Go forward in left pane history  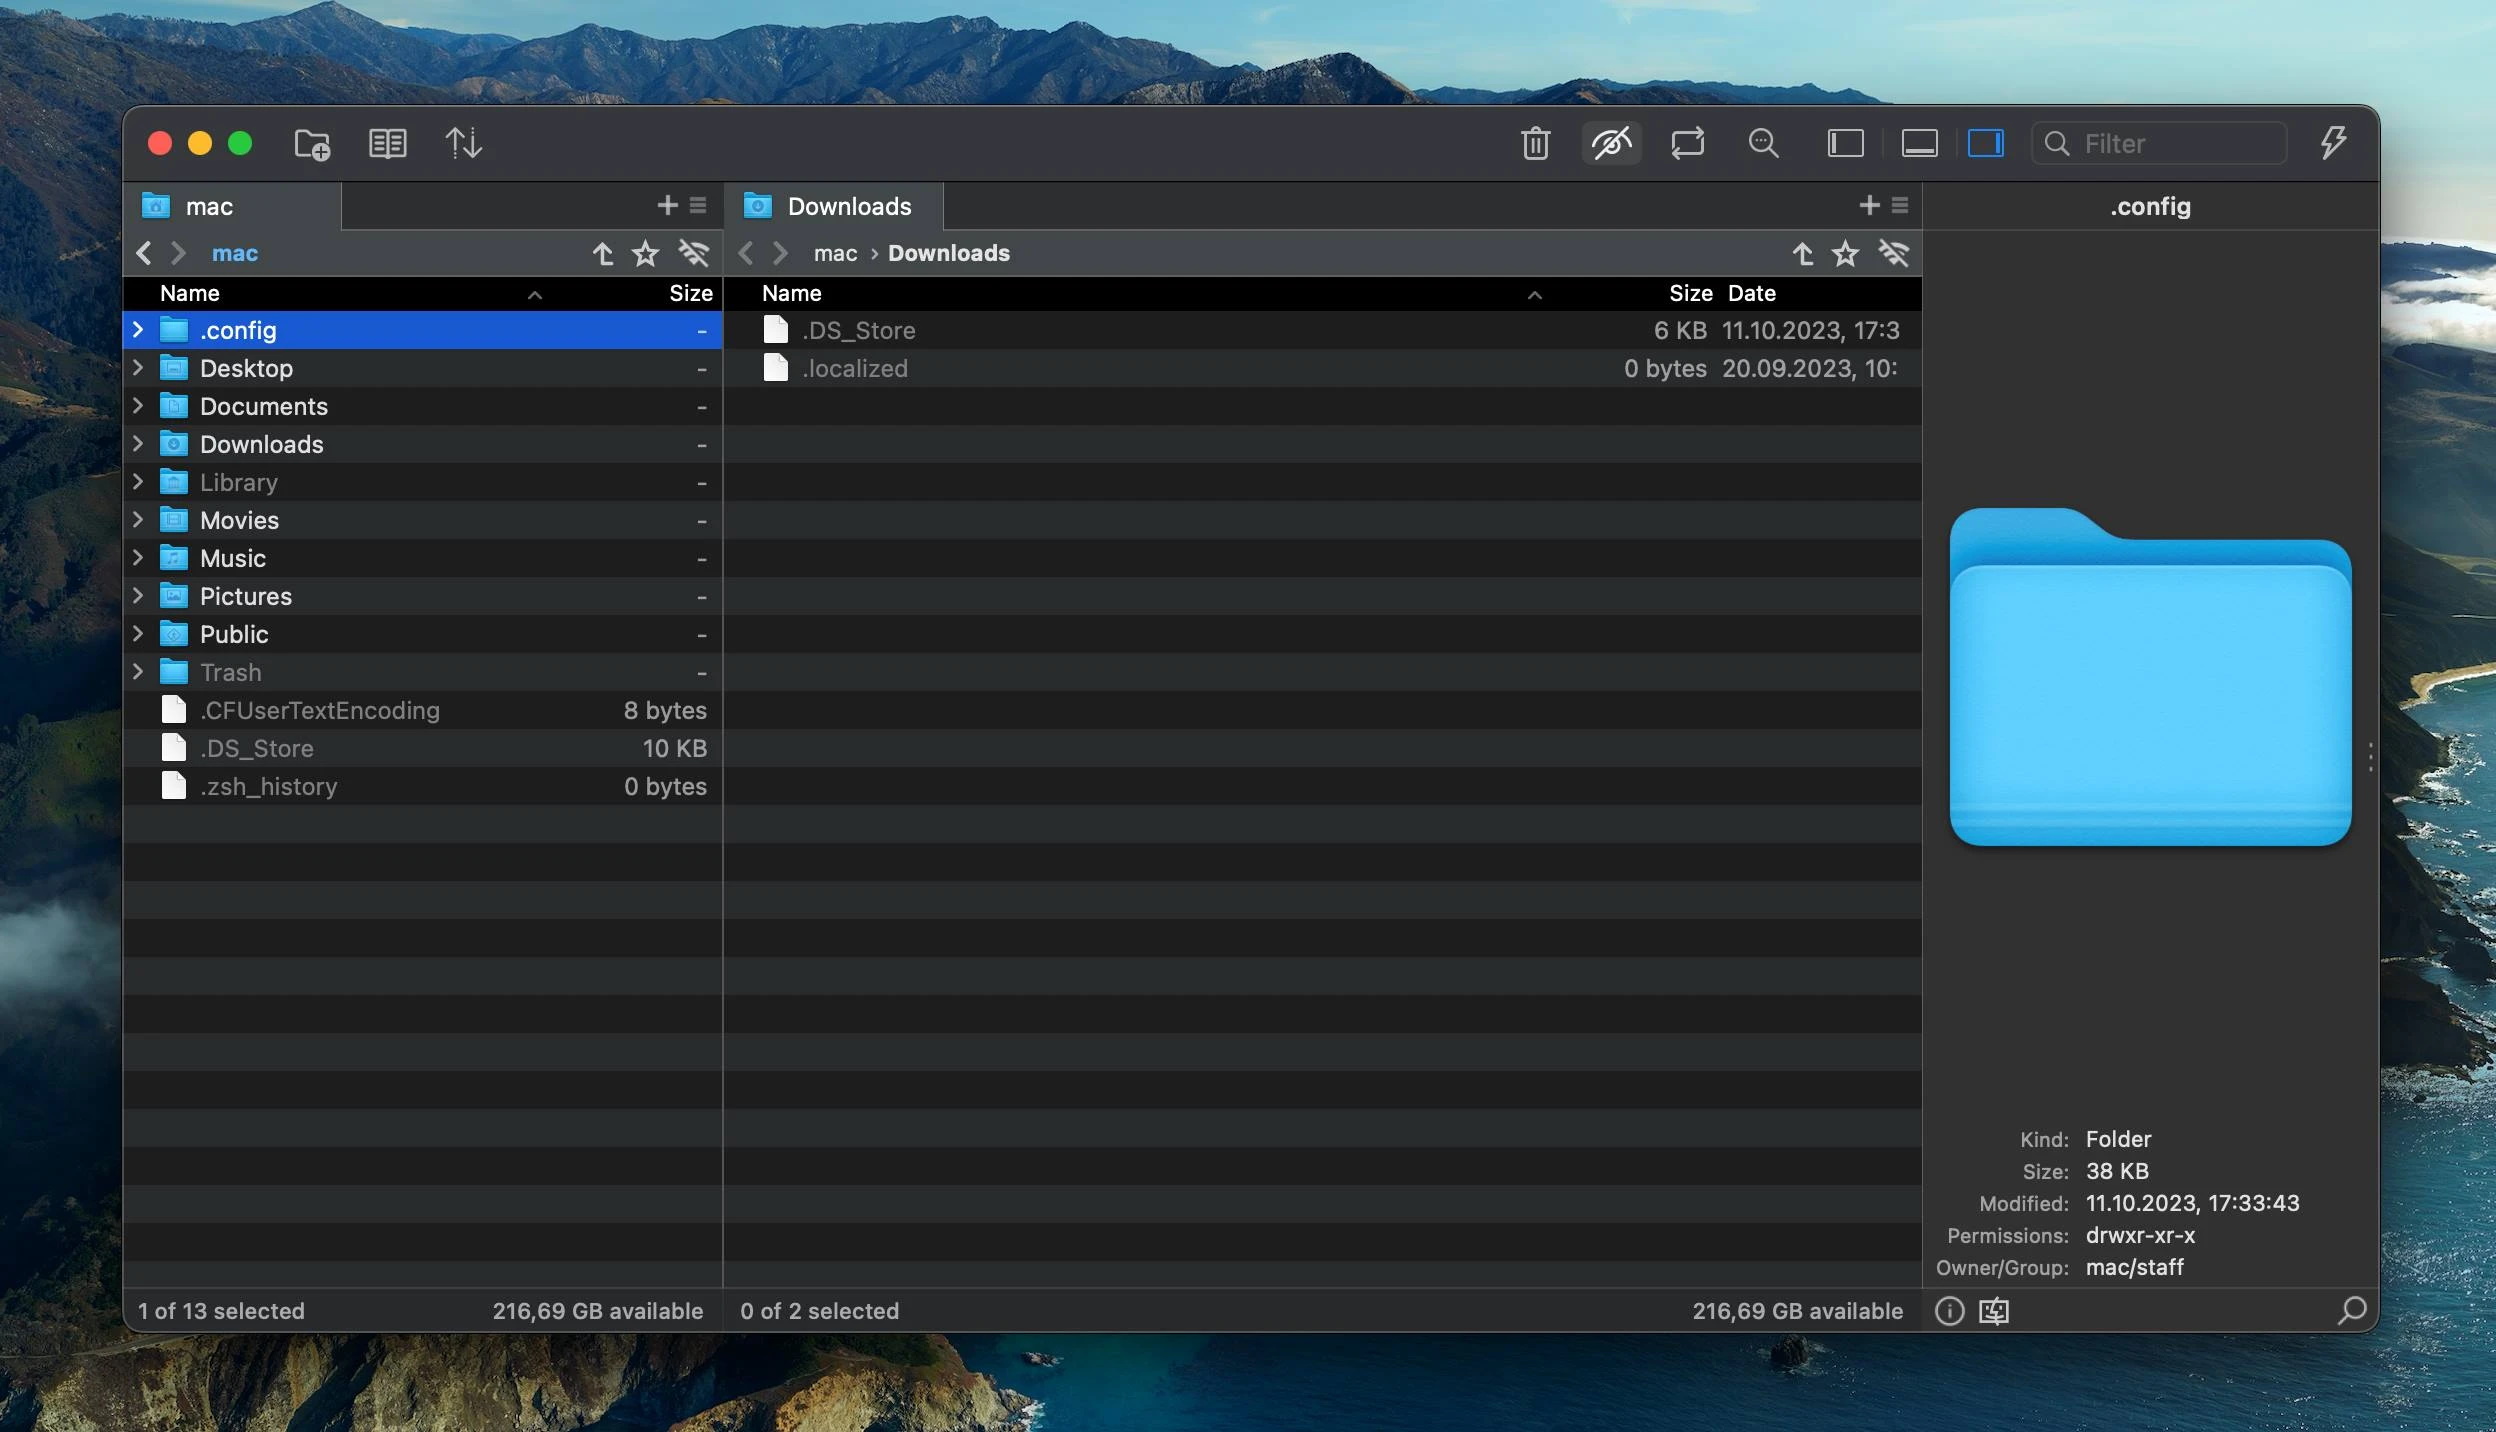pos(178,253)
